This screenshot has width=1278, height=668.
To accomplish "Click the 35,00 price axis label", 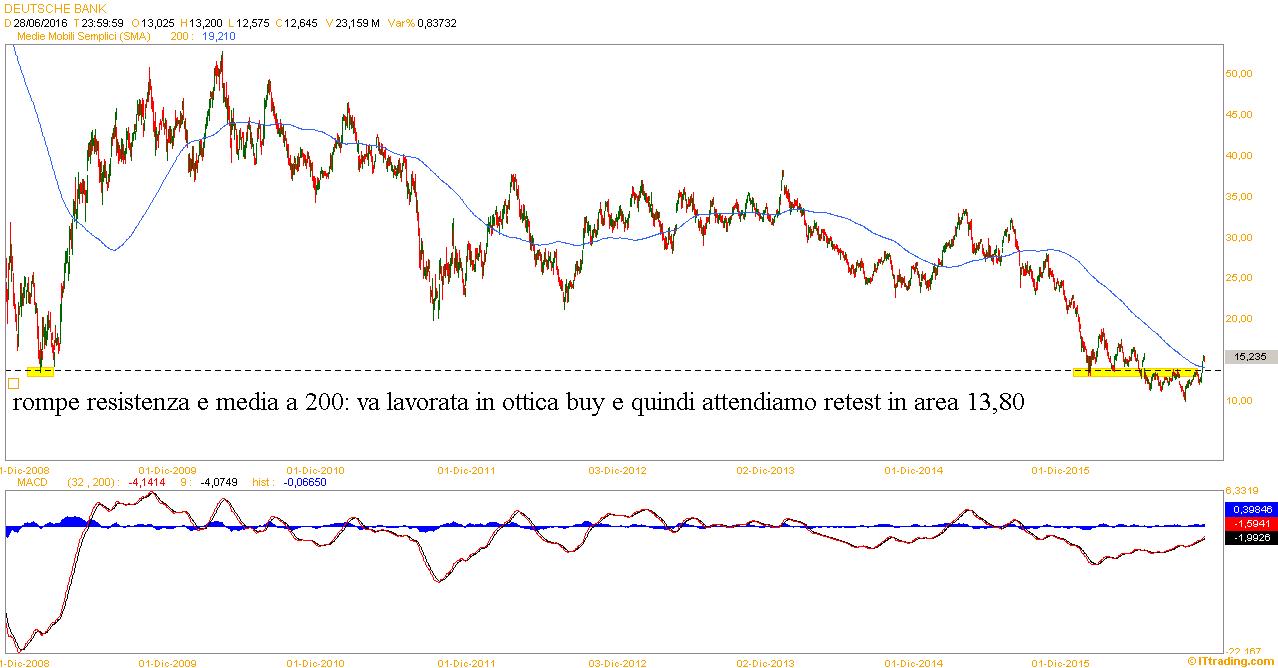I will pyautogui.click(x=1239, y=197).
